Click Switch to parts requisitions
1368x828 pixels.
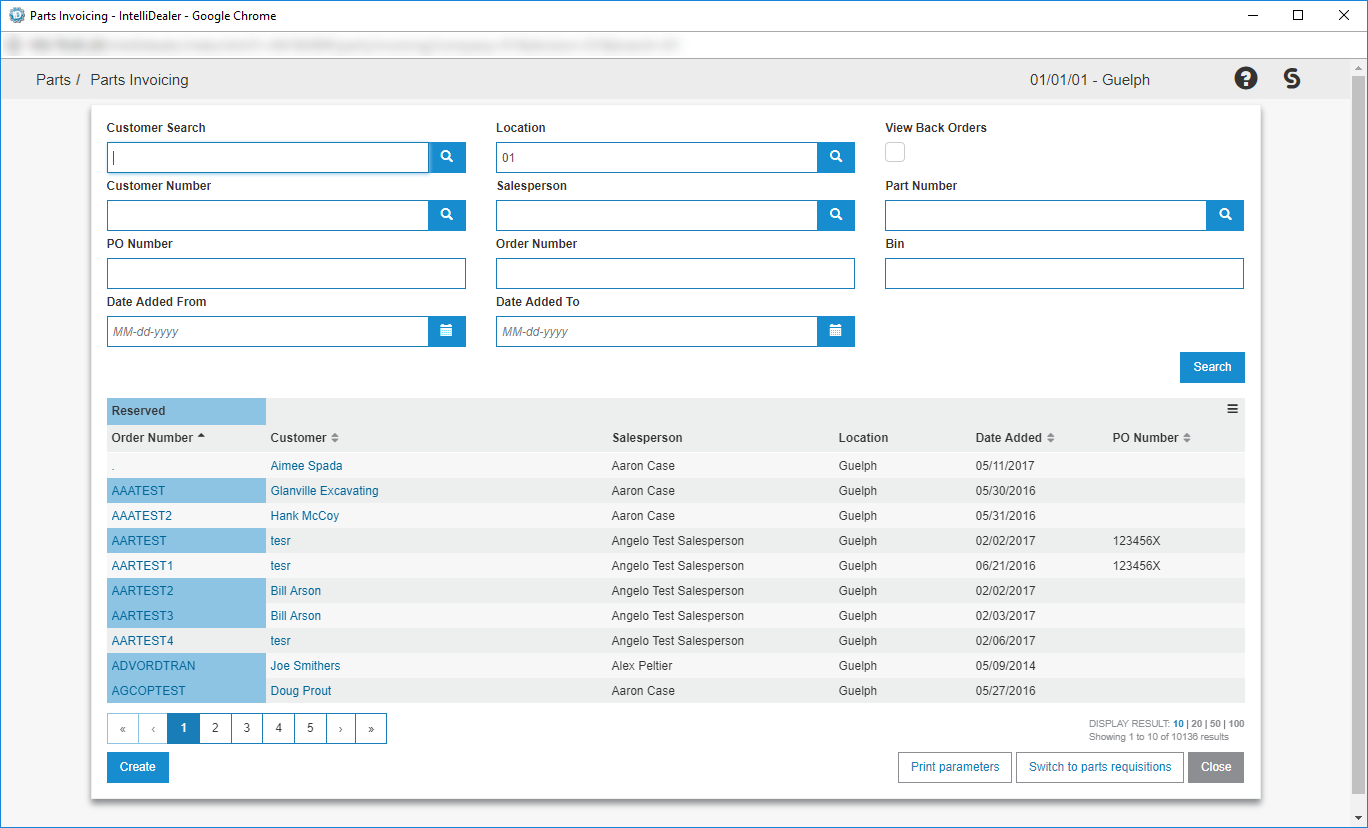tap(1100, 767)
